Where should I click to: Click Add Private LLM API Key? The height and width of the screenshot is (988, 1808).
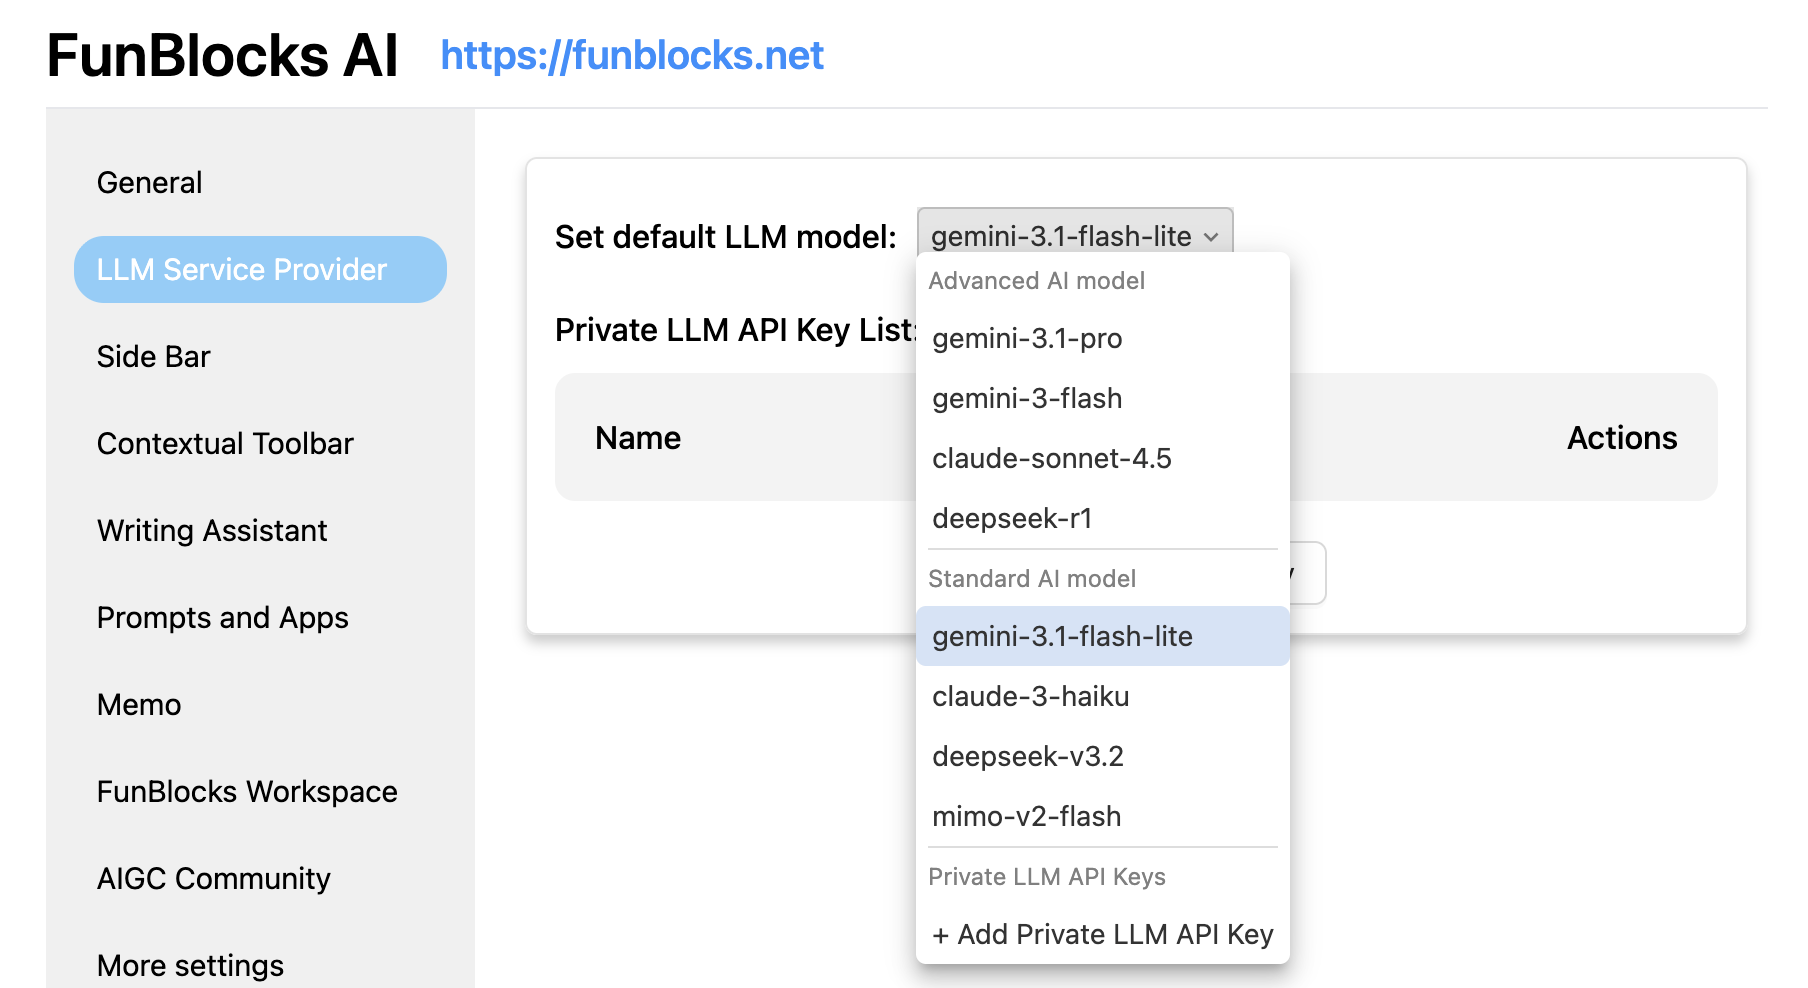(1101, 934)
